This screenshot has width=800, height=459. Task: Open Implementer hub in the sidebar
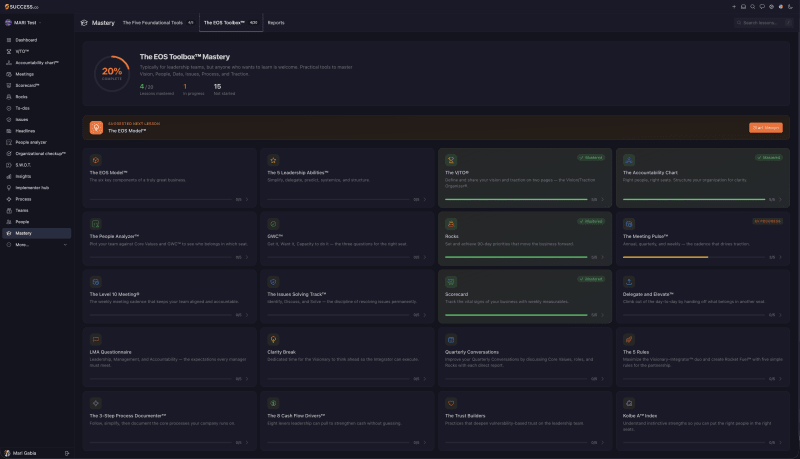[36, 188]
